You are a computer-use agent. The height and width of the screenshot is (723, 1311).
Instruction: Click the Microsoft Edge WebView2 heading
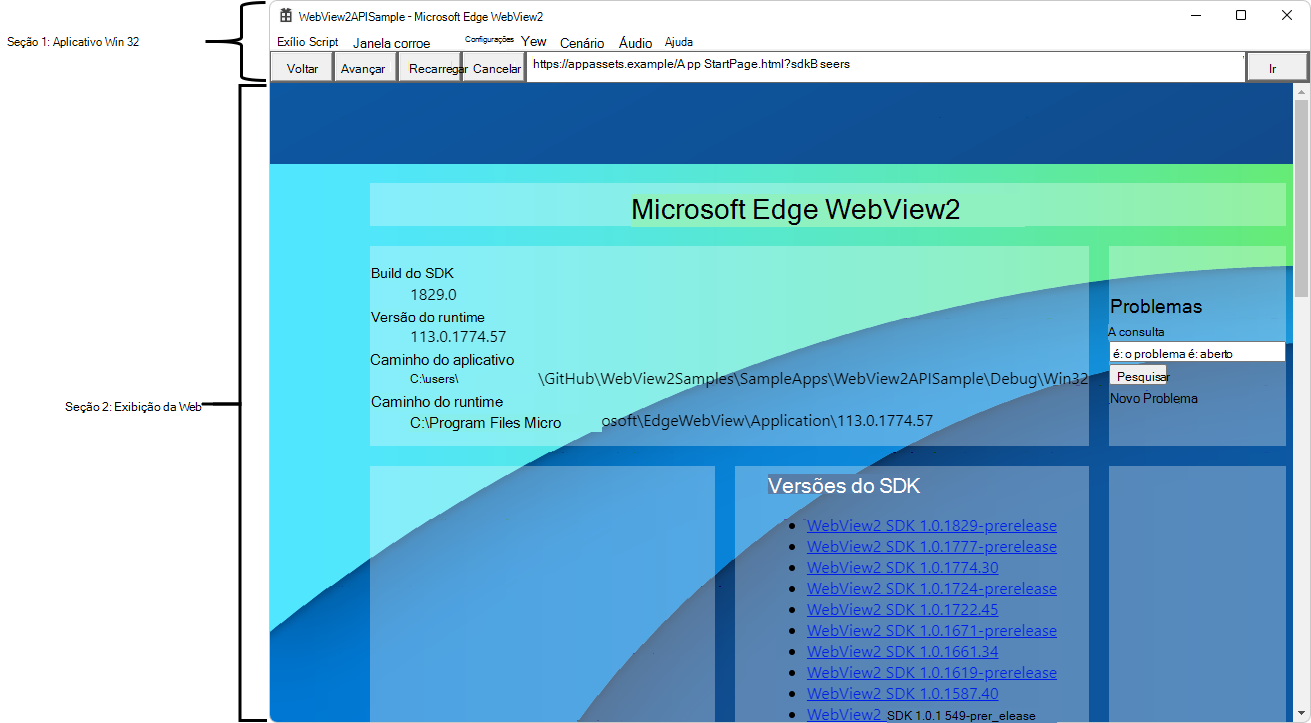pyautogui.click(x=795, y=209)
